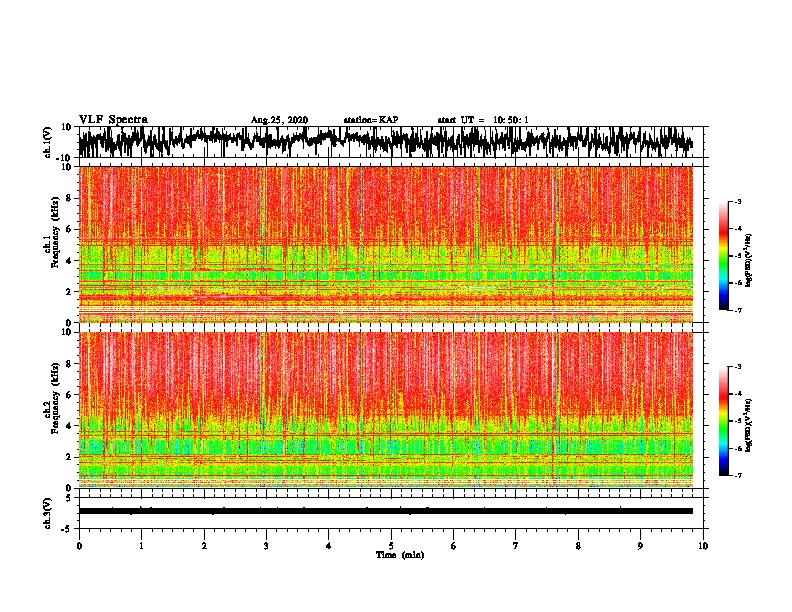Screen dimensions: 792x612
Task: Click the "0" tick on Time axis
Action: click(x=79, y=546)
